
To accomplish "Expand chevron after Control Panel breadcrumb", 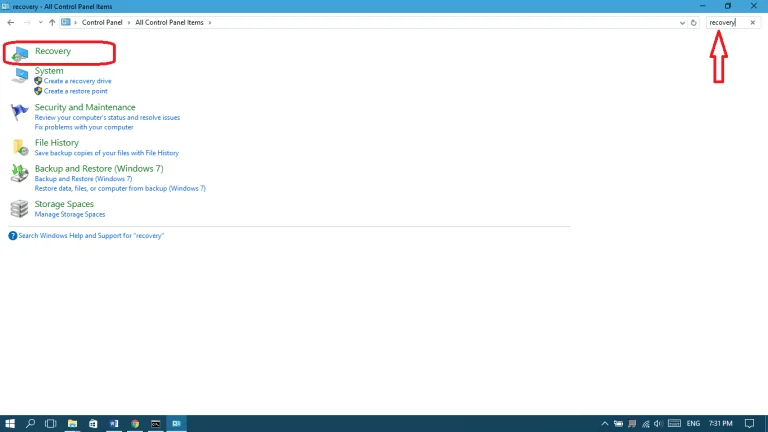I will click(x=129, y=23).
